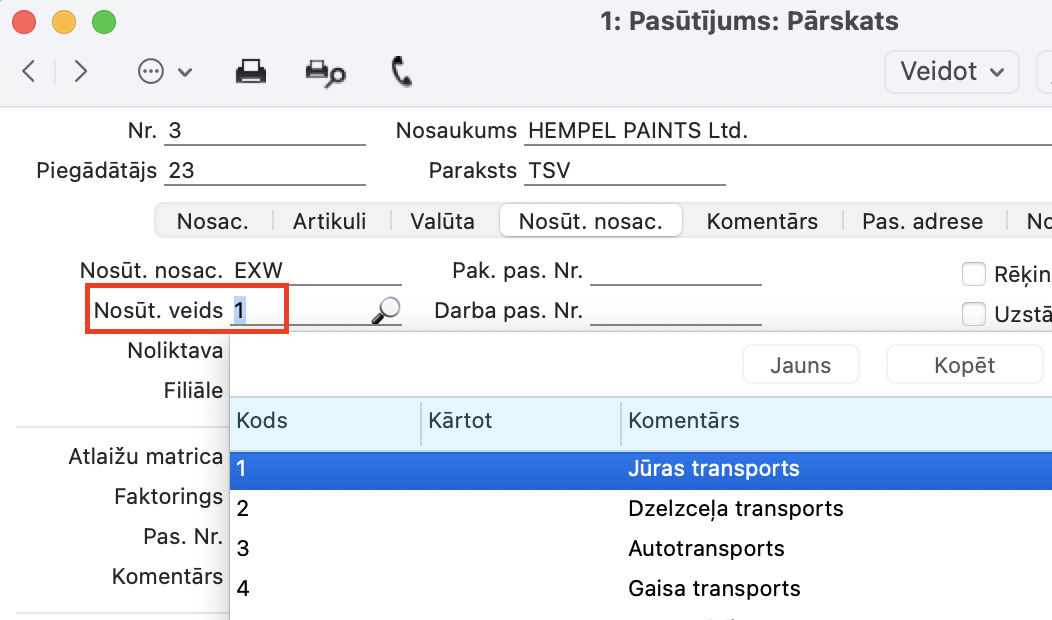1052x620 pixels.
Task: Click the Jauns button
Action: [800, 365]
